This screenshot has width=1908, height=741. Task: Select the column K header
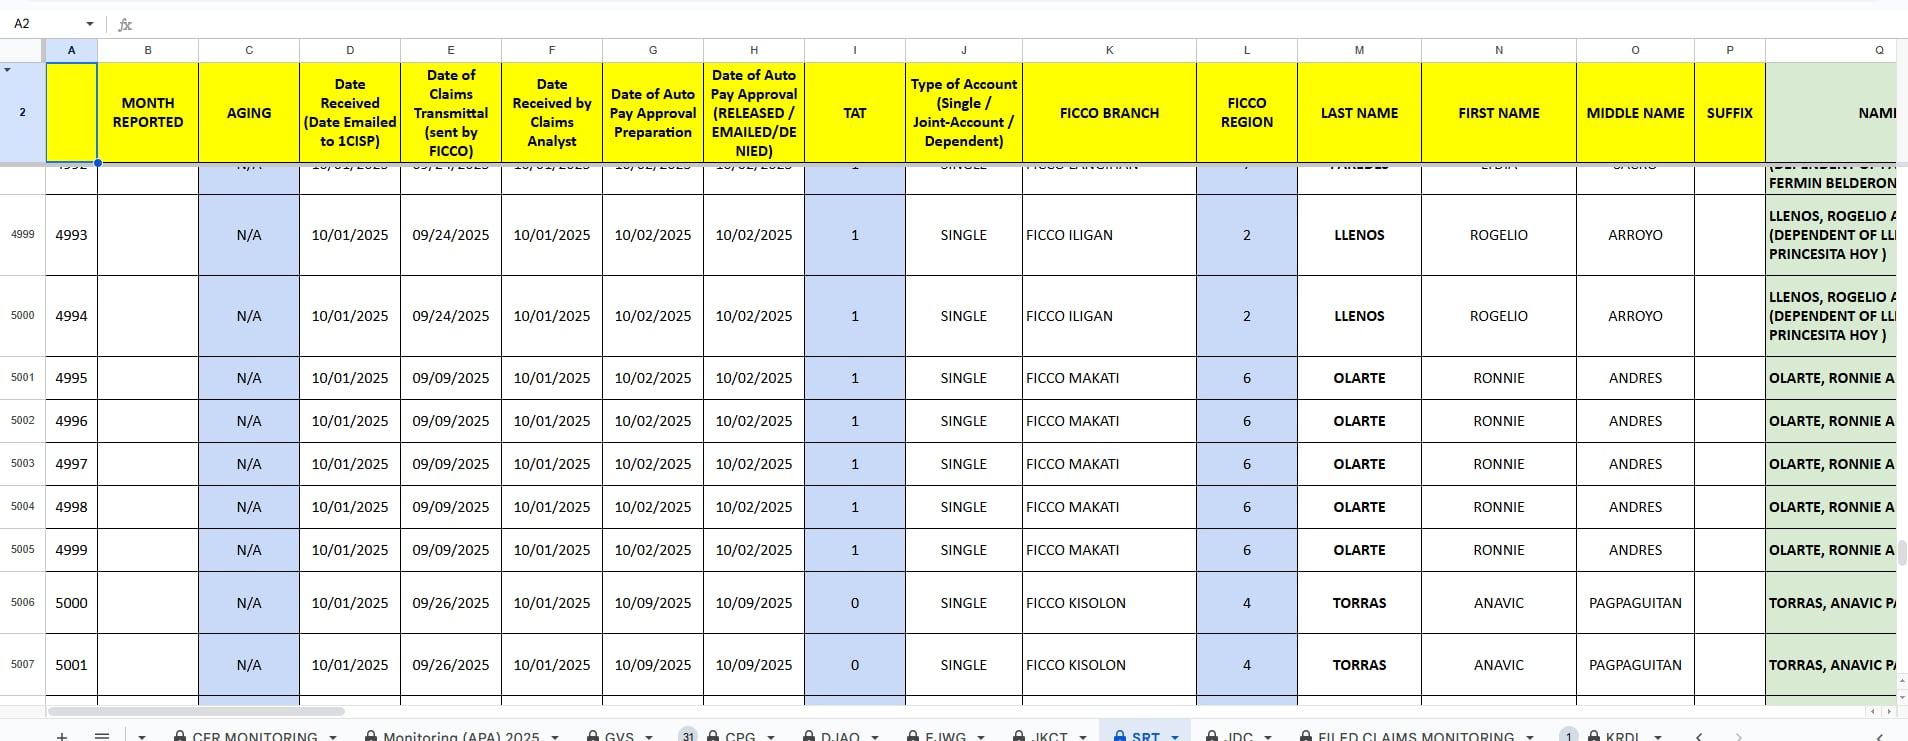click(1109, 50)
